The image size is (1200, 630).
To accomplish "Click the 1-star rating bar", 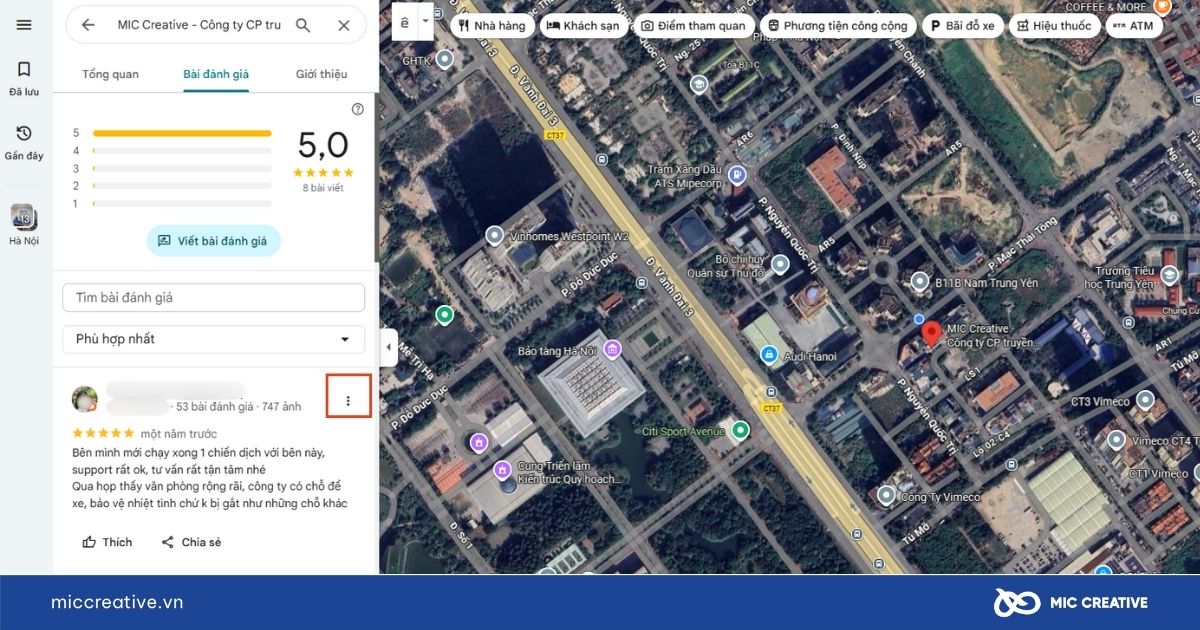I will click(182, 204).
